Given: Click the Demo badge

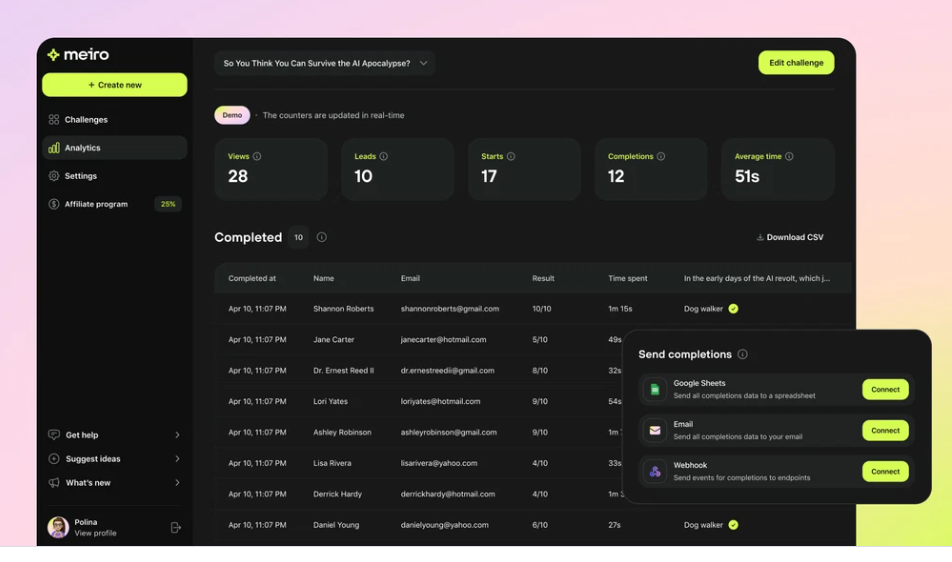Looking at the screenshot, I should point(232,115).
